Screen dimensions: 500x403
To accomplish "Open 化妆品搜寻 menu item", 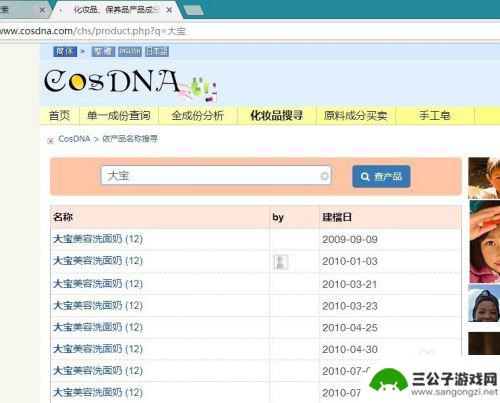I will 277,116.
